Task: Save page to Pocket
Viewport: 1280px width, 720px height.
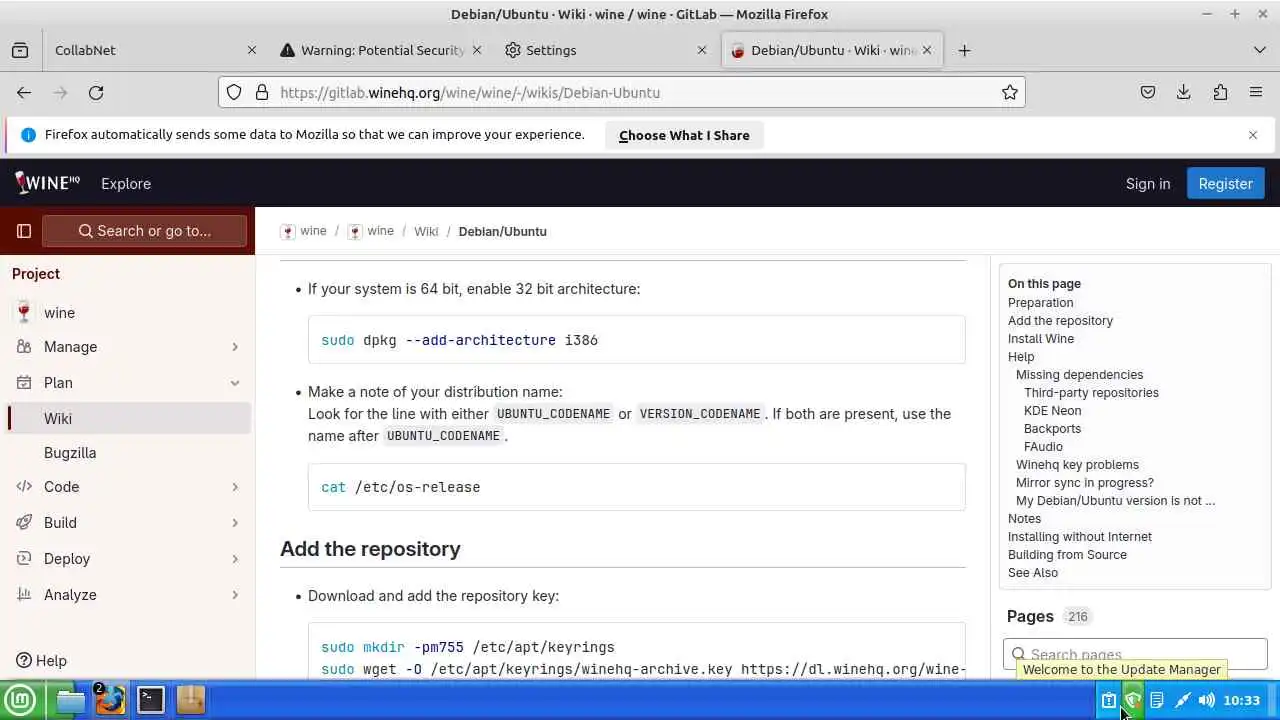Action: 1148,92
